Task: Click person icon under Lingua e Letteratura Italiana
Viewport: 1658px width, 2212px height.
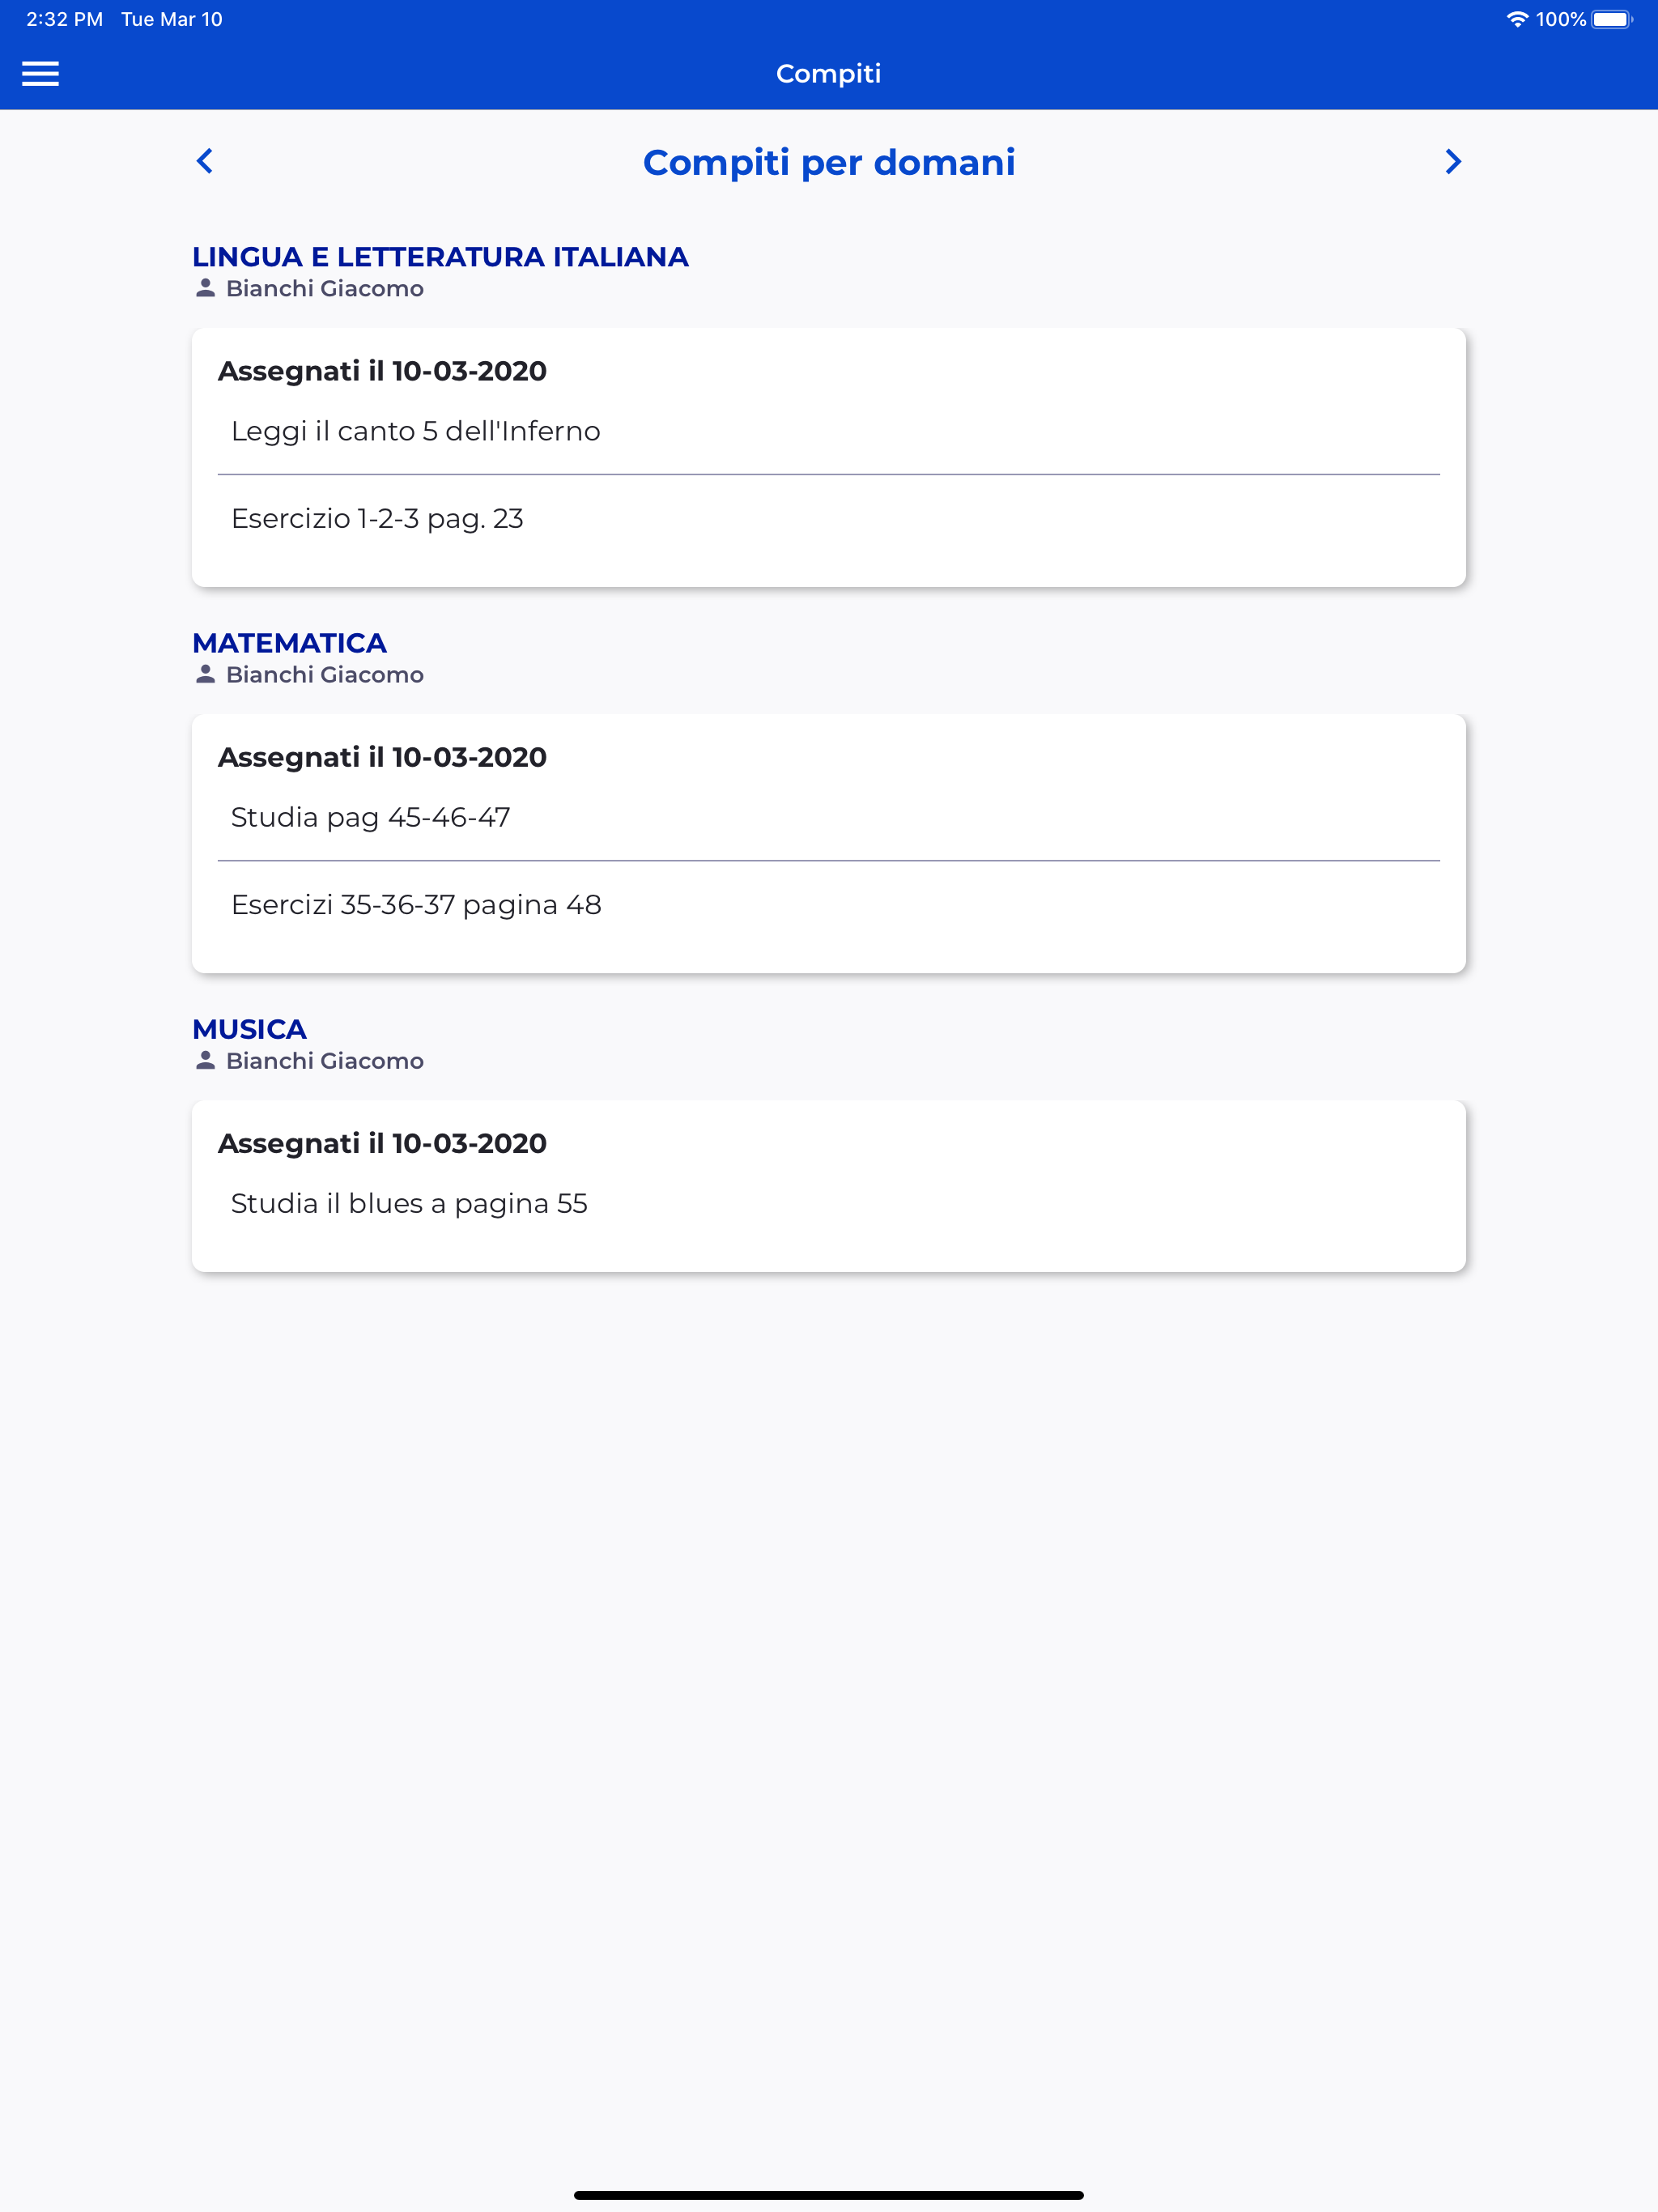Action: 205,288
